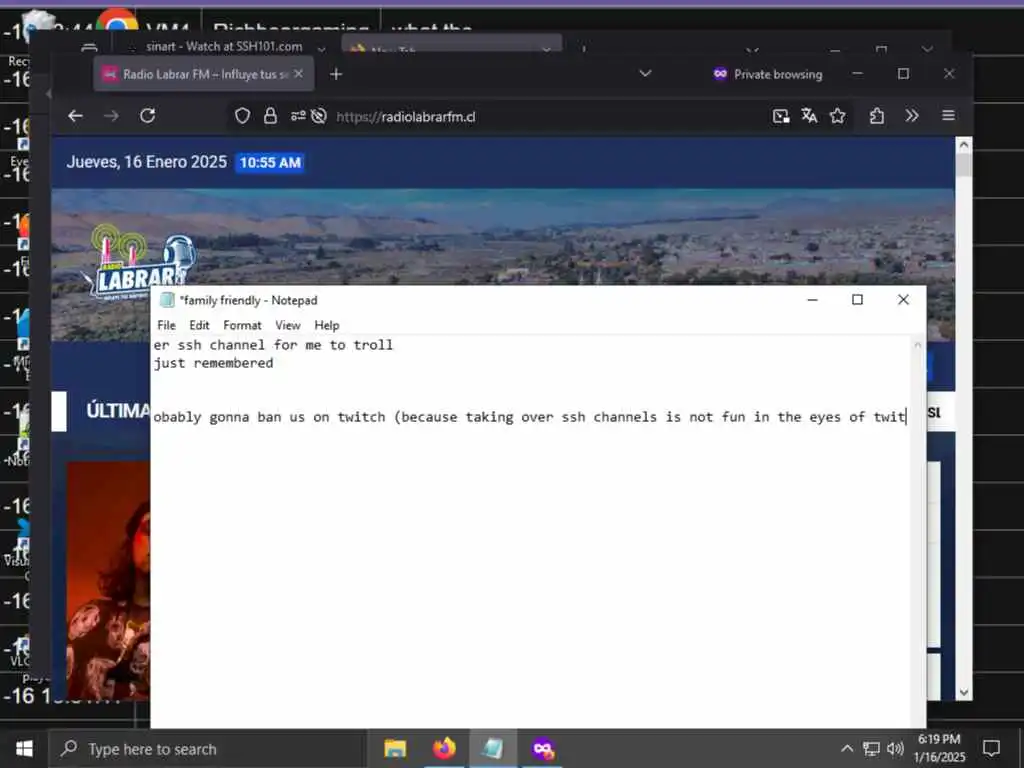The image size is (1024, 768).
Task: Click the Private browsing indicator
Action: click(x=768, y=74)
